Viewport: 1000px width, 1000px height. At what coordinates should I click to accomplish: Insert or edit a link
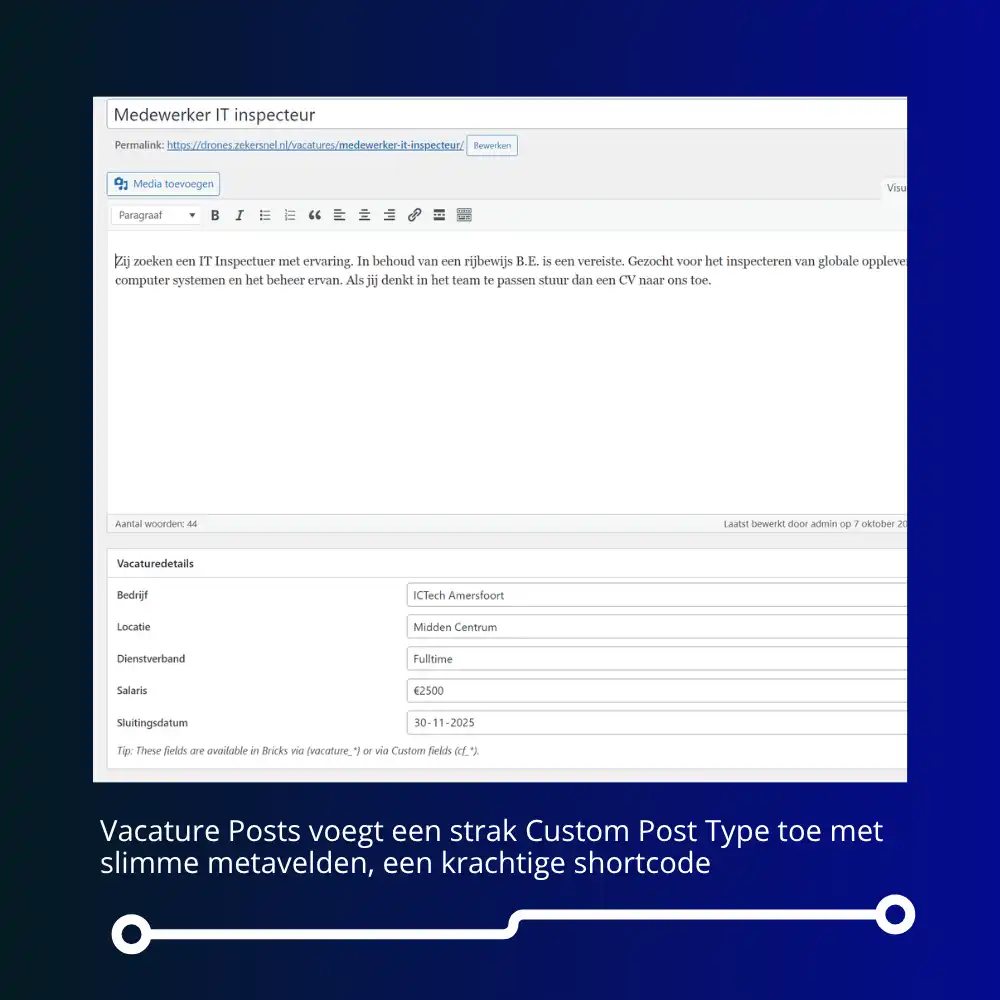tap(414, 215)
